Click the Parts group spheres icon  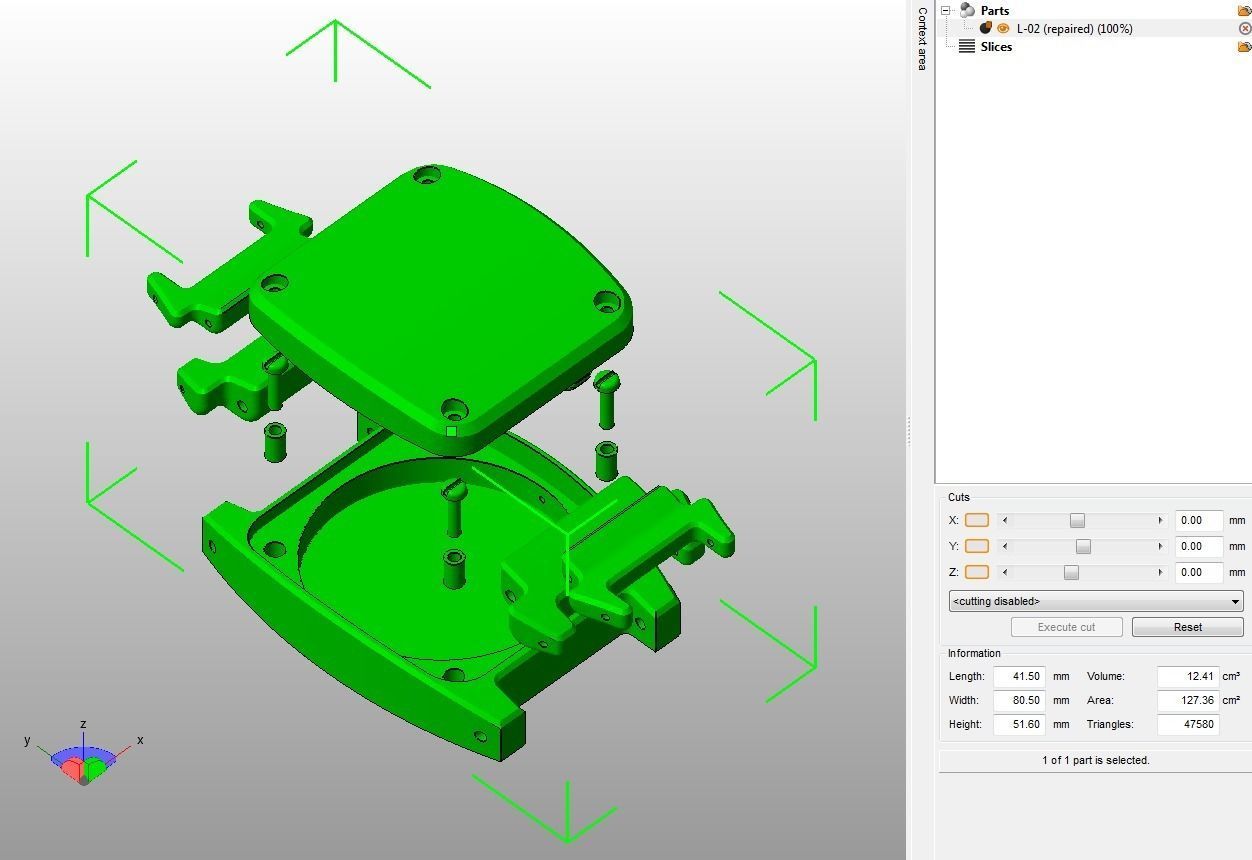(967, 10)
